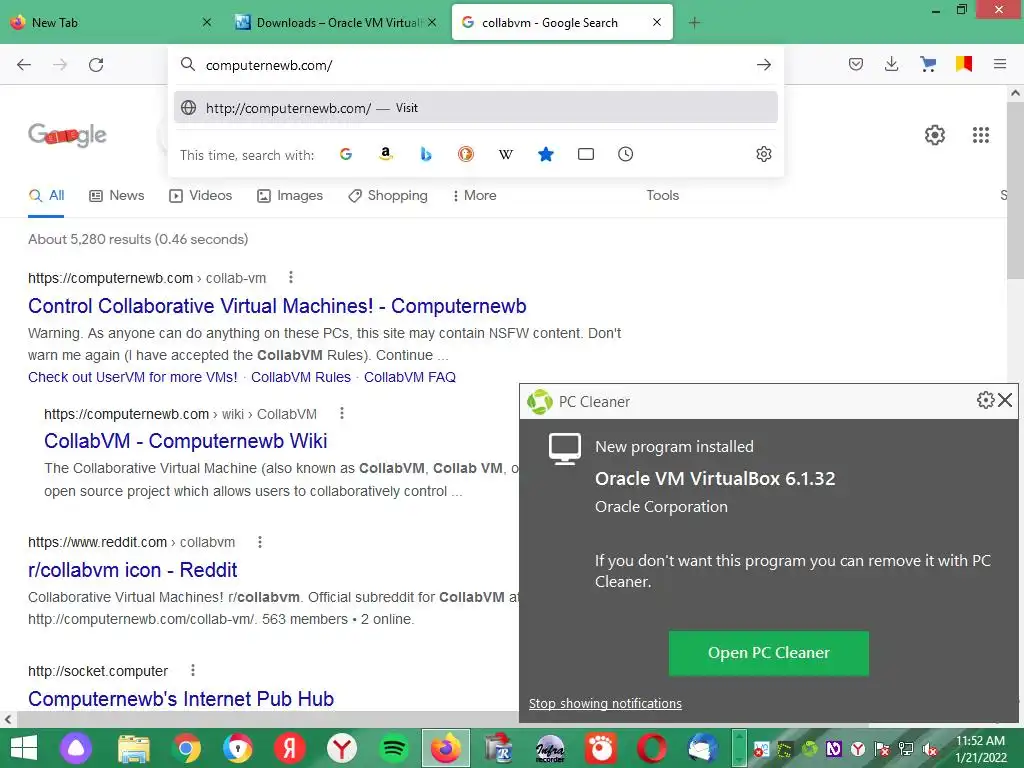Select the Shopping search tab
The height and width of the screenshot is (768, 1024).
[x=388, y=195]
